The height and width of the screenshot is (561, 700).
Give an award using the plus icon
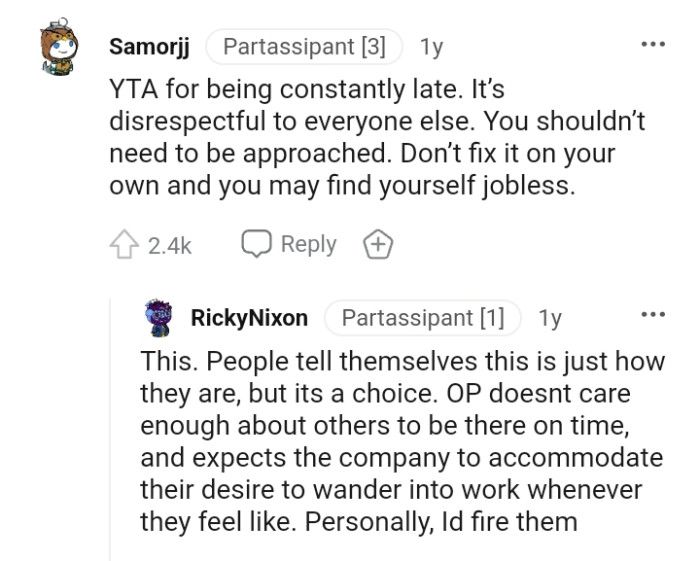point(379,245)
